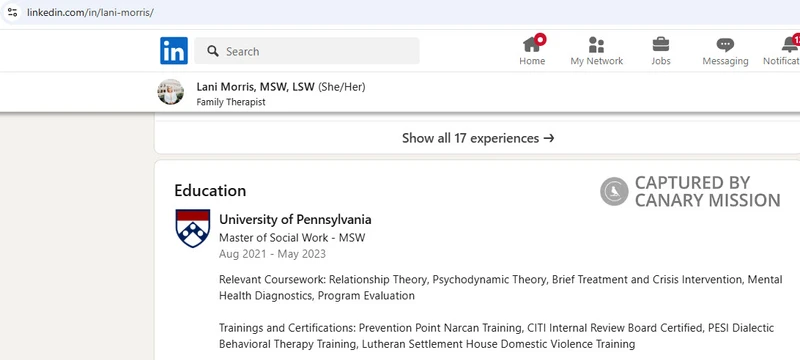This screenshot has height=360, width=800.
Task: Click the Canary Mission watermark logo
Action: [x=614, y=192]
